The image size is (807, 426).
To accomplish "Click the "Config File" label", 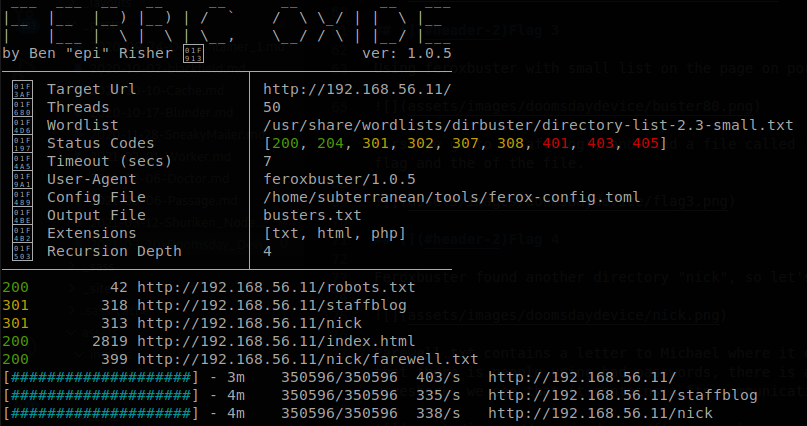I will point(96,198).
